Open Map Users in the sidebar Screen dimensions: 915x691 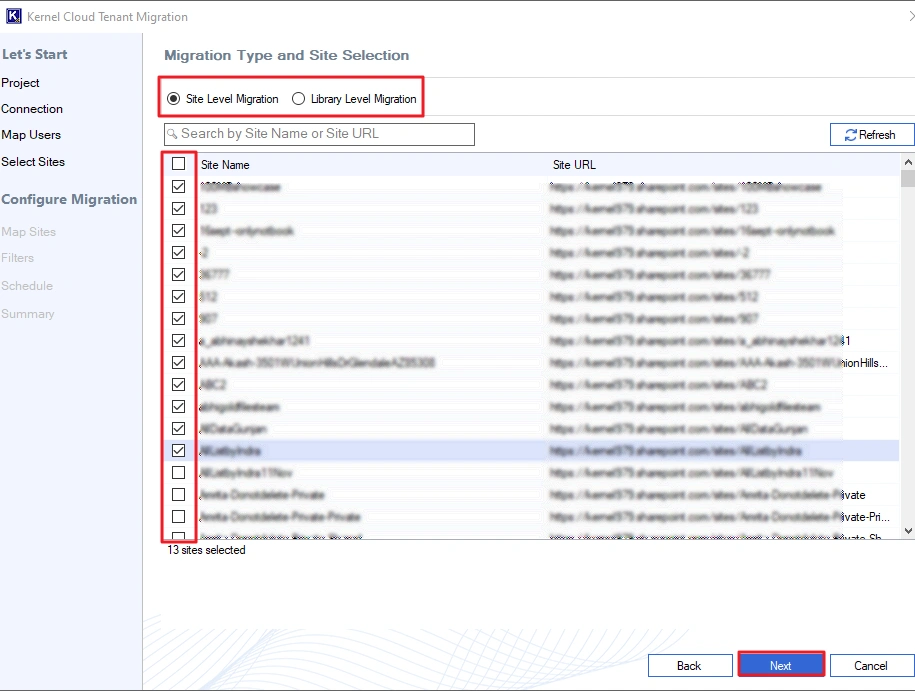click(x=31, y=135)
